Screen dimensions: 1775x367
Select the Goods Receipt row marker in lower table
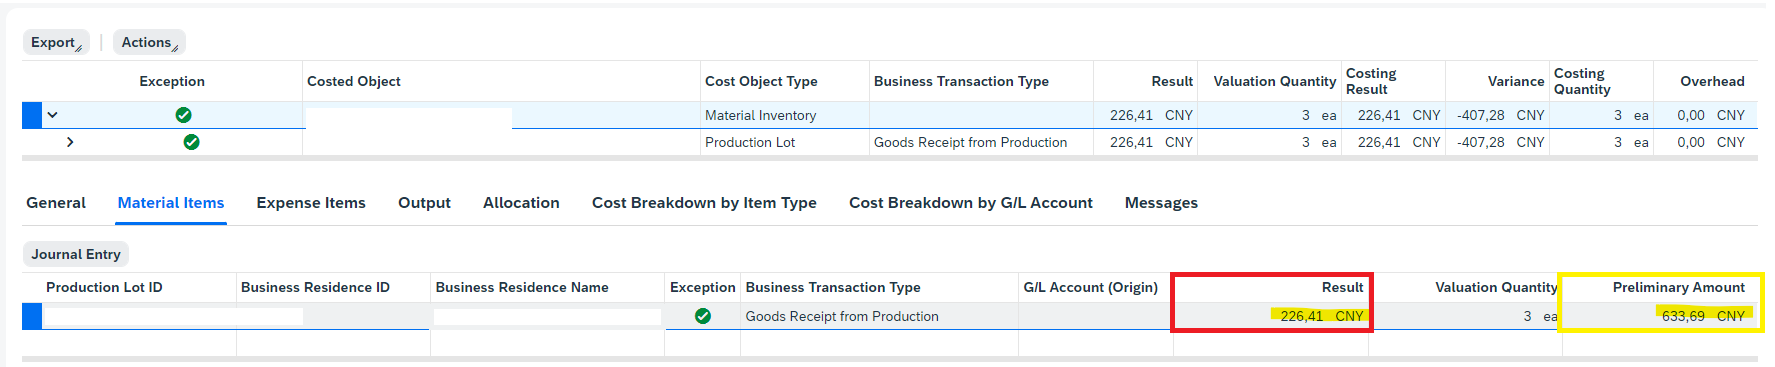[32, 316]
